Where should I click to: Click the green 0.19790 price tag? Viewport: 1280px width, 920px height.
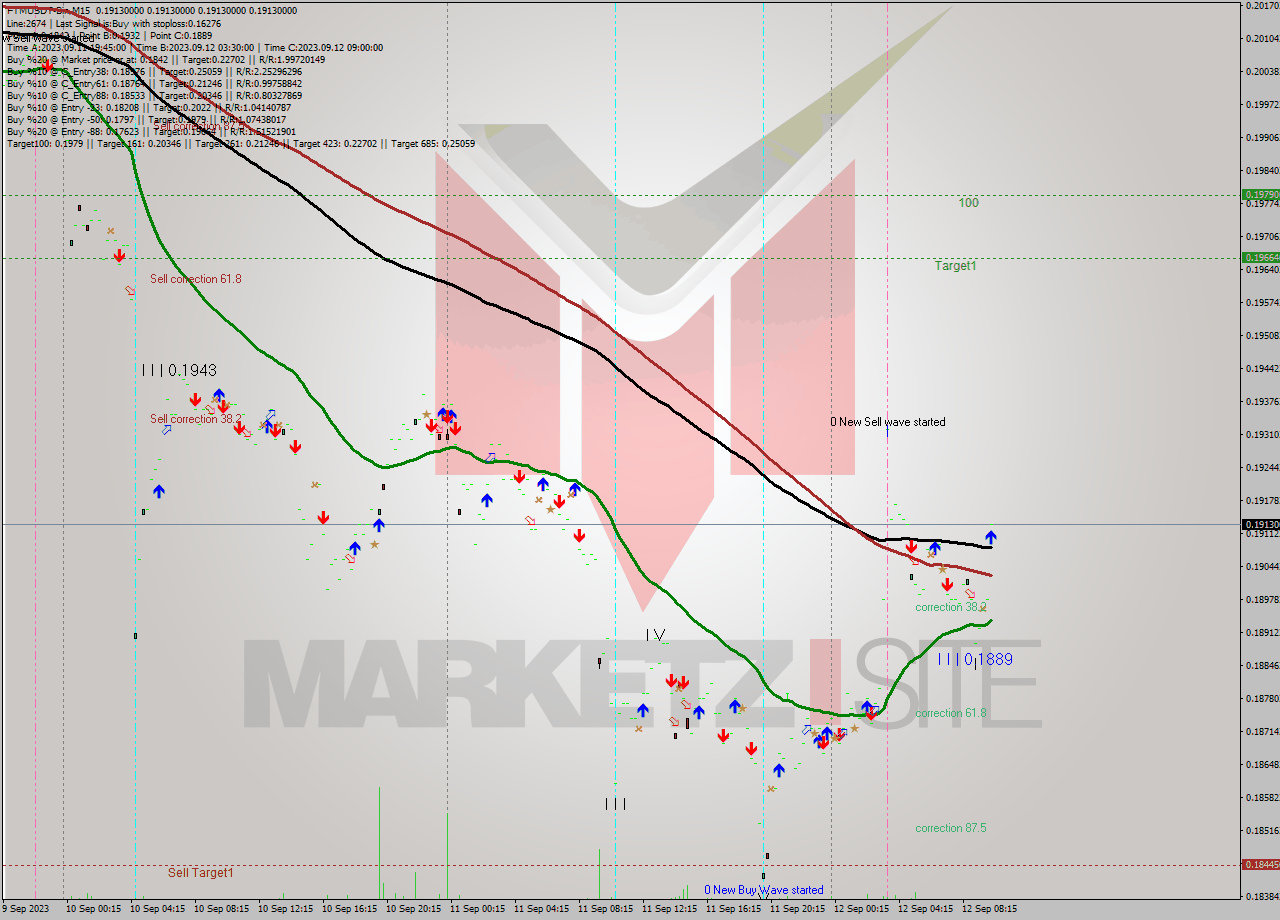(x=1260, y=195)
